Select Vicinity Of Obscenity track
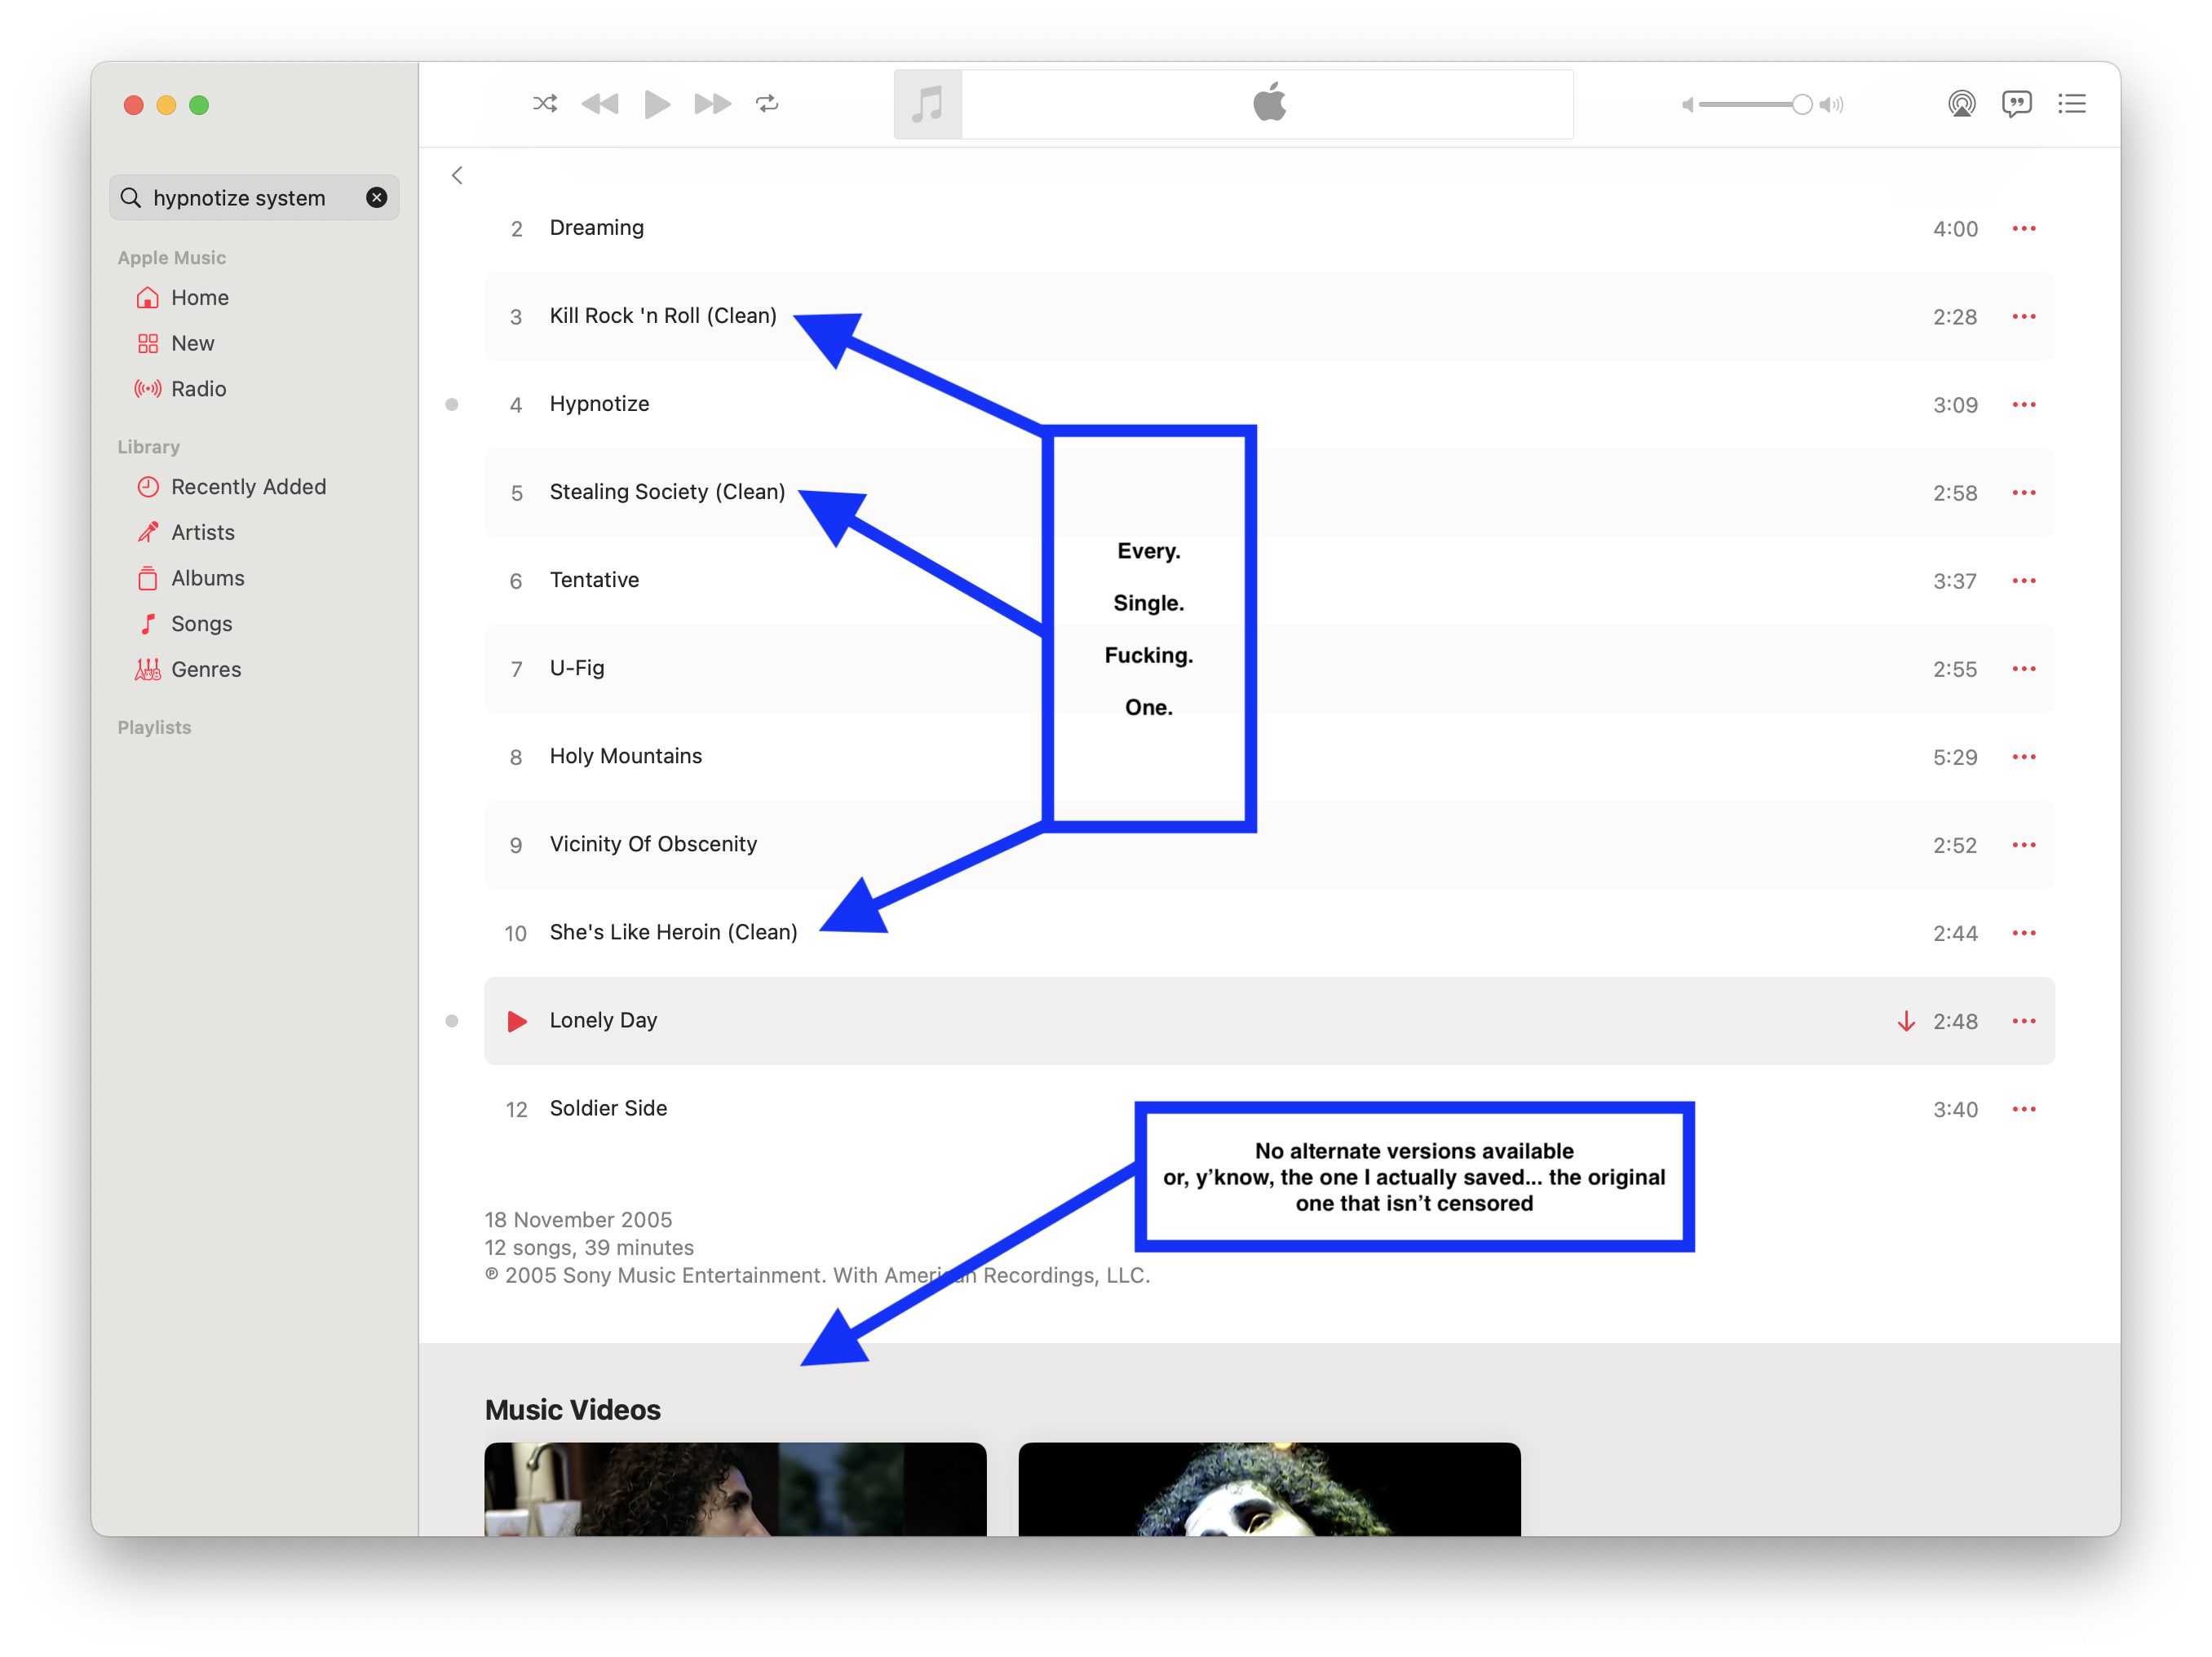 1269,845
